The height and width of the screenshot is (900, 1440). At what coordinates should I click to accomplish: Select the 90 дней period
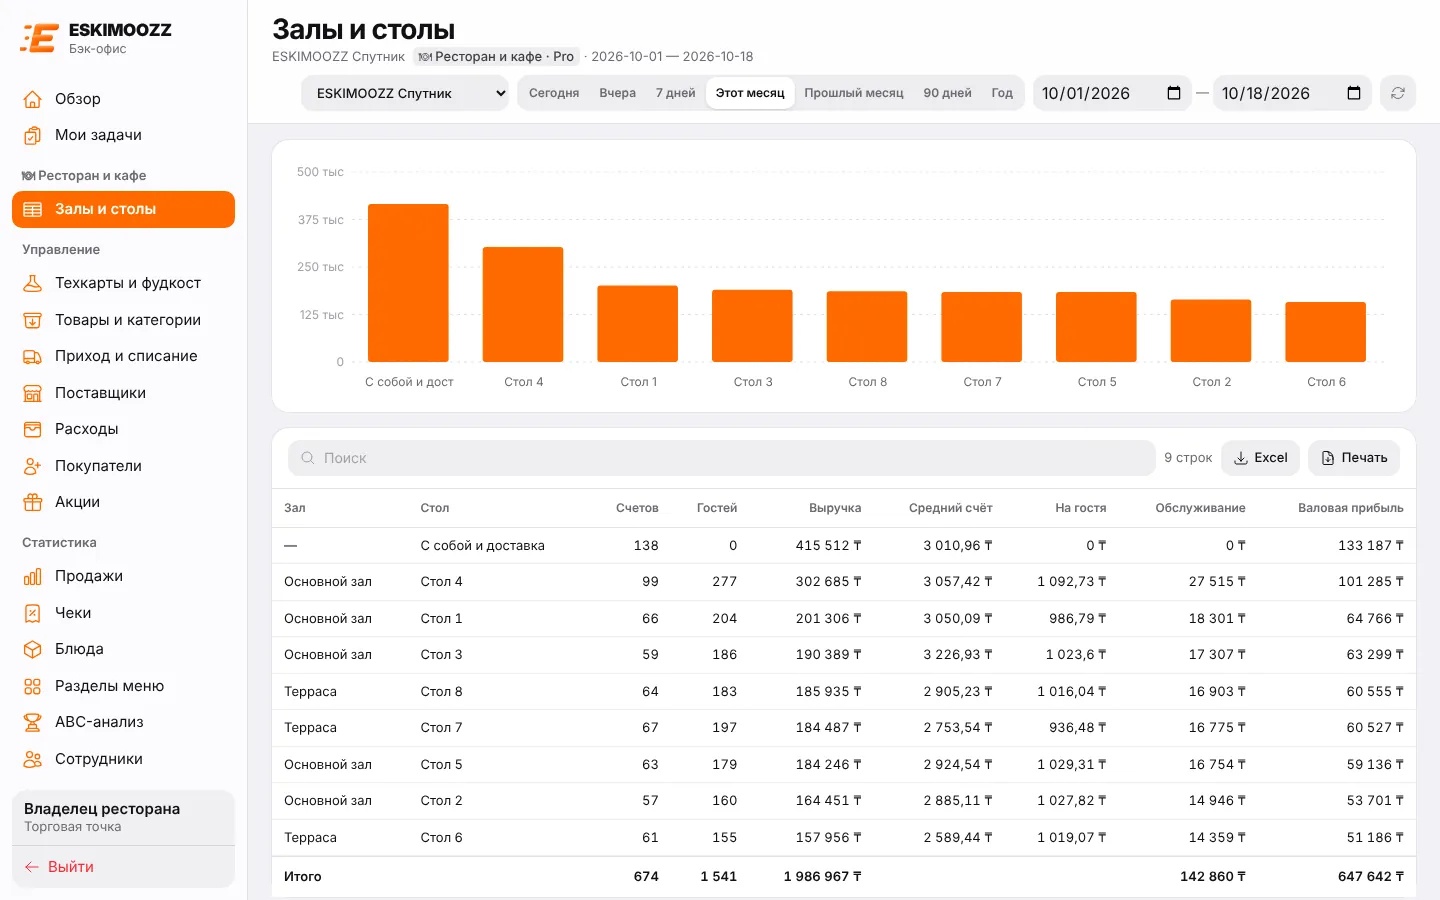(947, 93)
